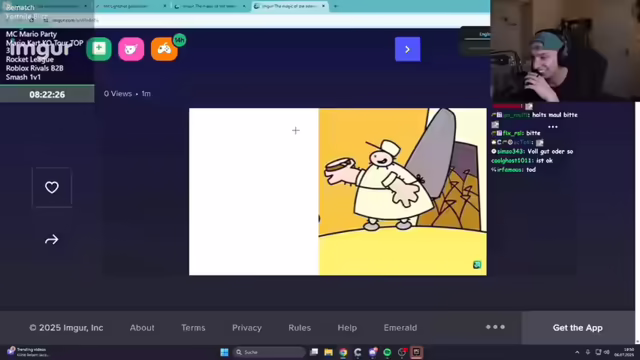
Task: Open taskbar clock and date
Action: pos(624,352)
